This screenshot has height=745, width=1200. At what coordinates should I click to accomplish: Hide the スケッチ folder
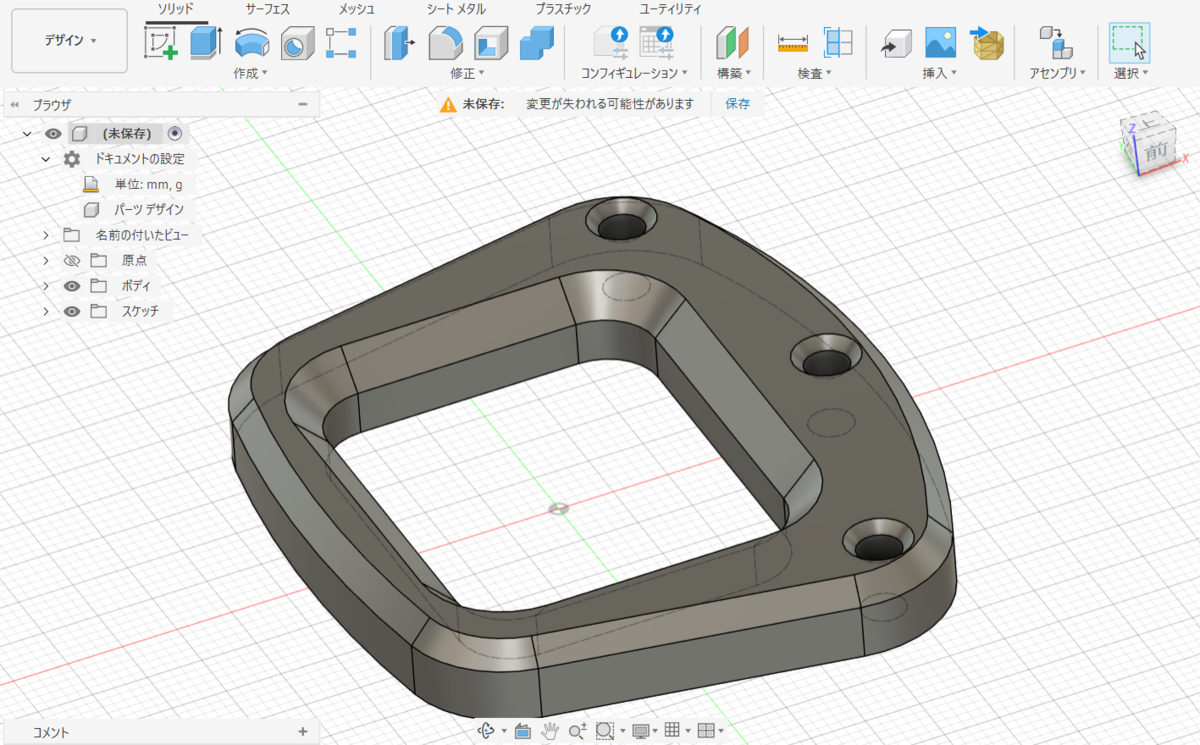[x=71, y=311]
